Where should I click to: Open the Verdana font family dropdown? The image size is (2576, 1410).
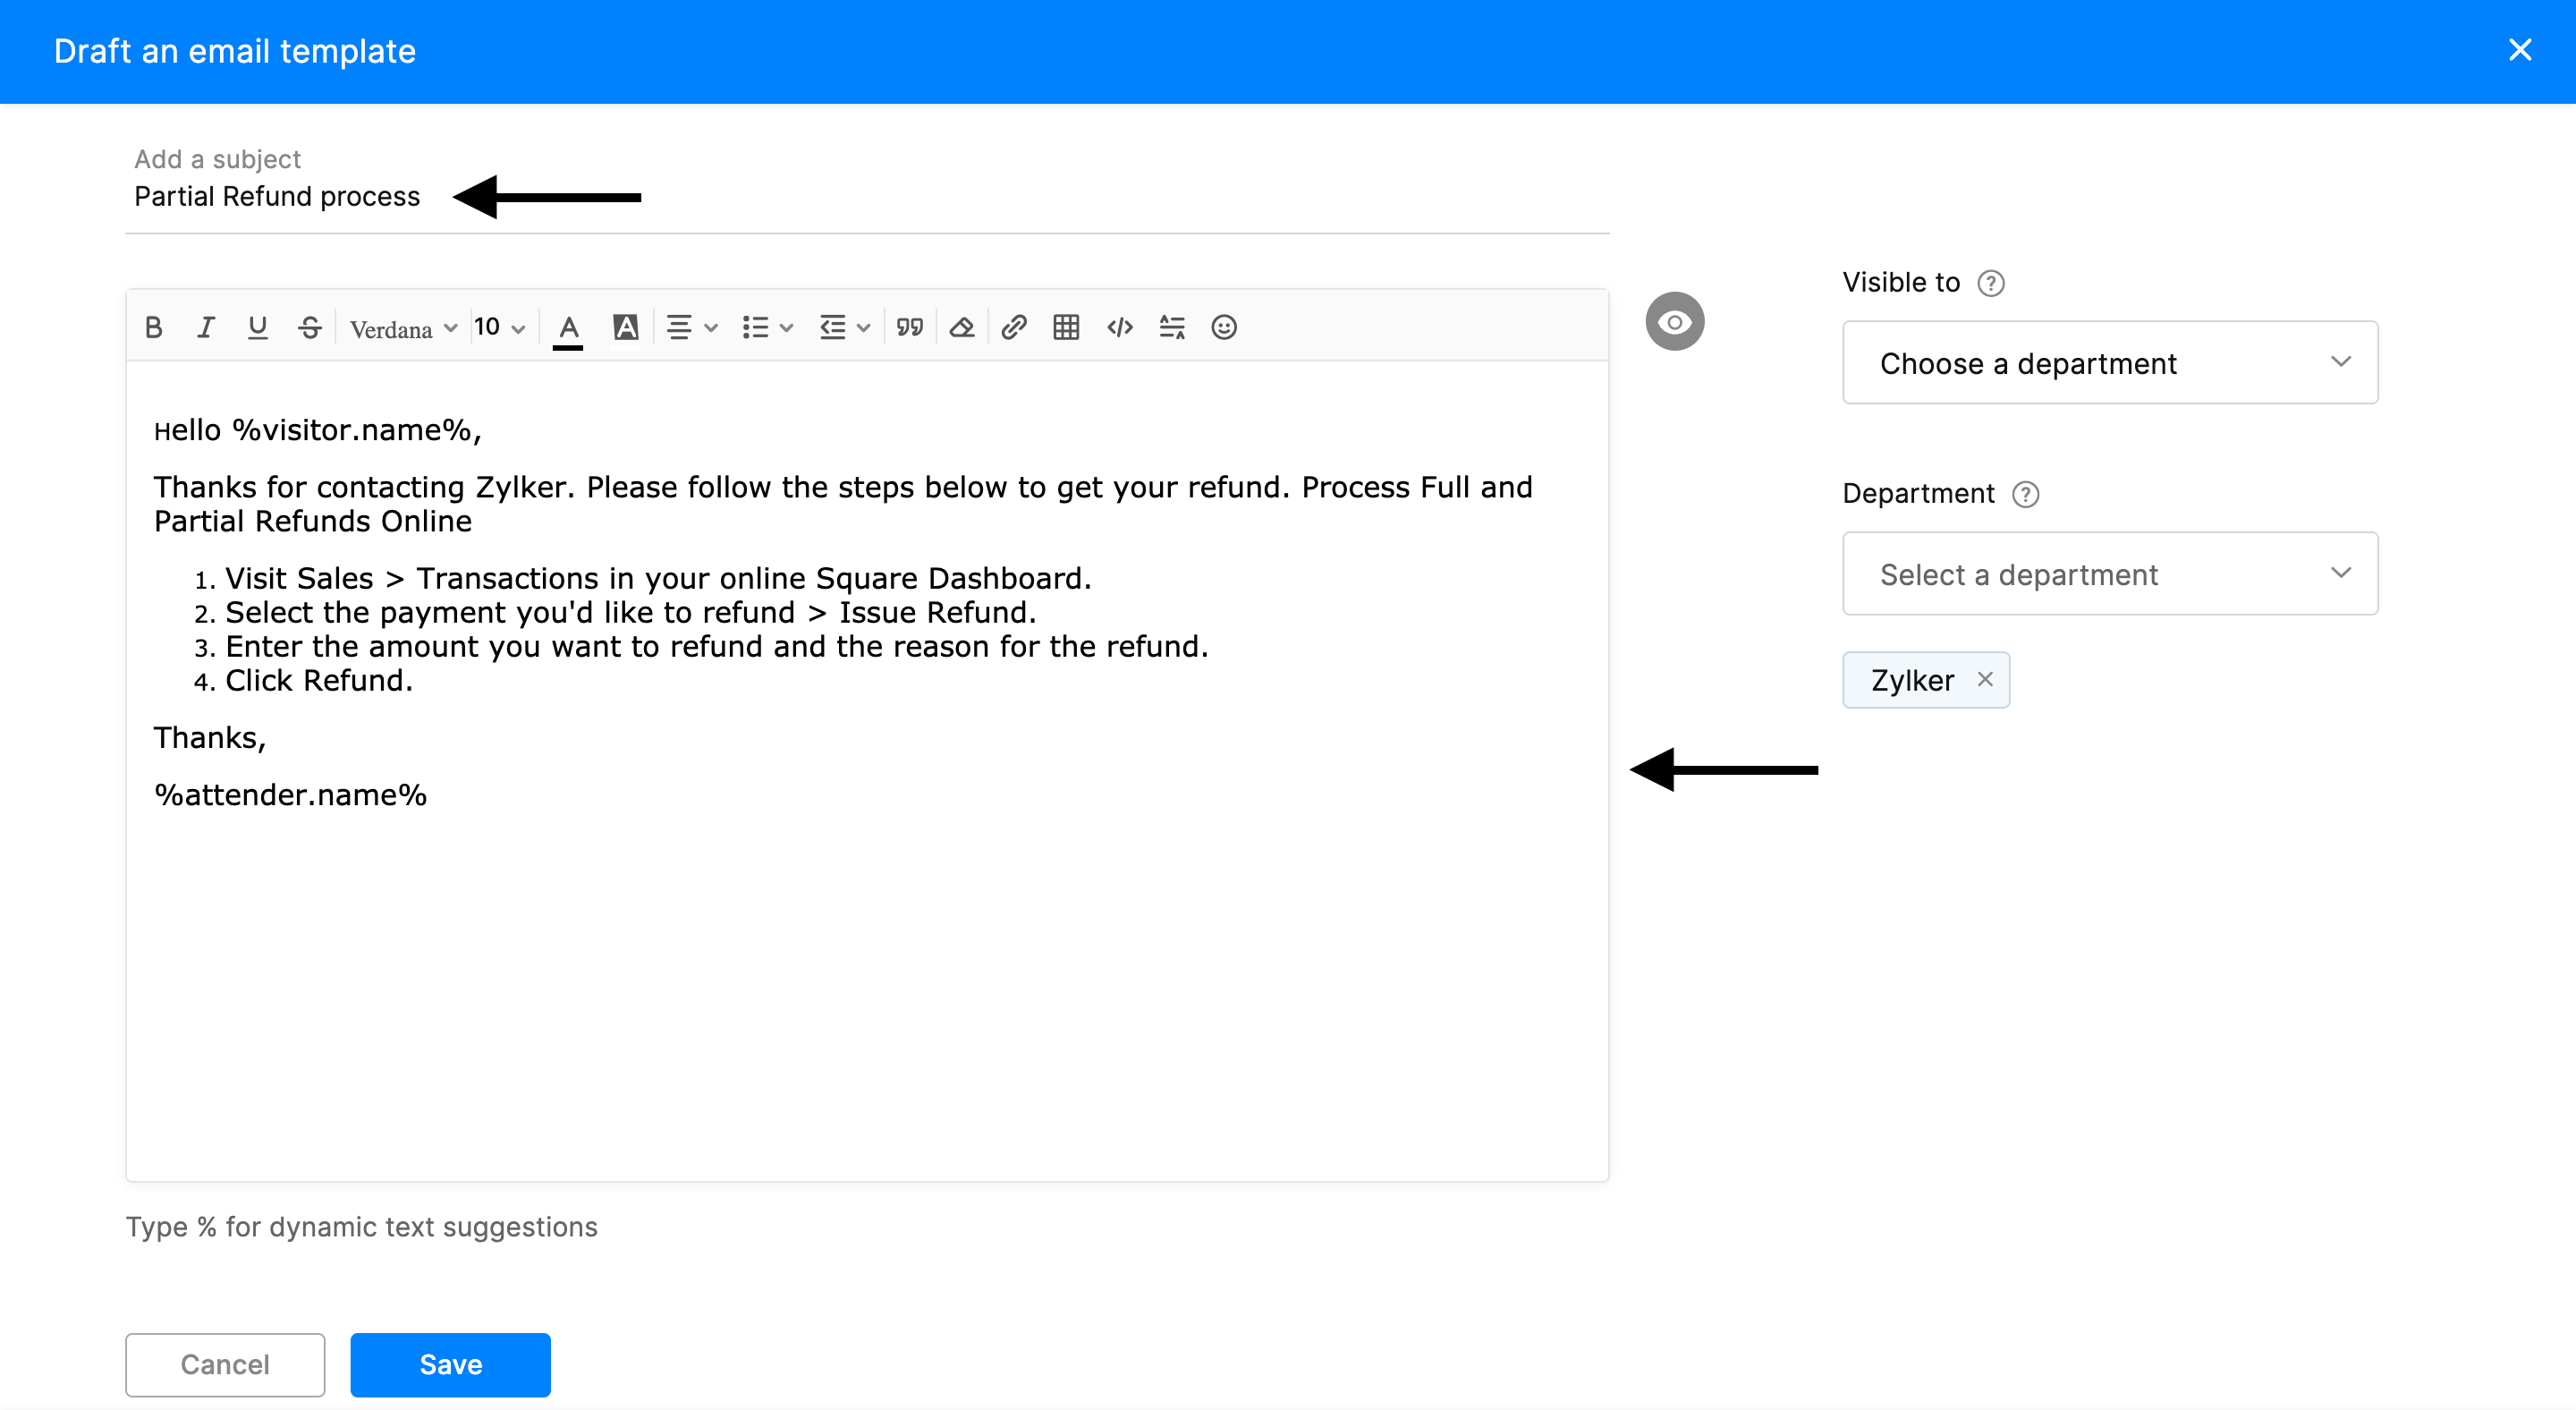tap(402, 328)
